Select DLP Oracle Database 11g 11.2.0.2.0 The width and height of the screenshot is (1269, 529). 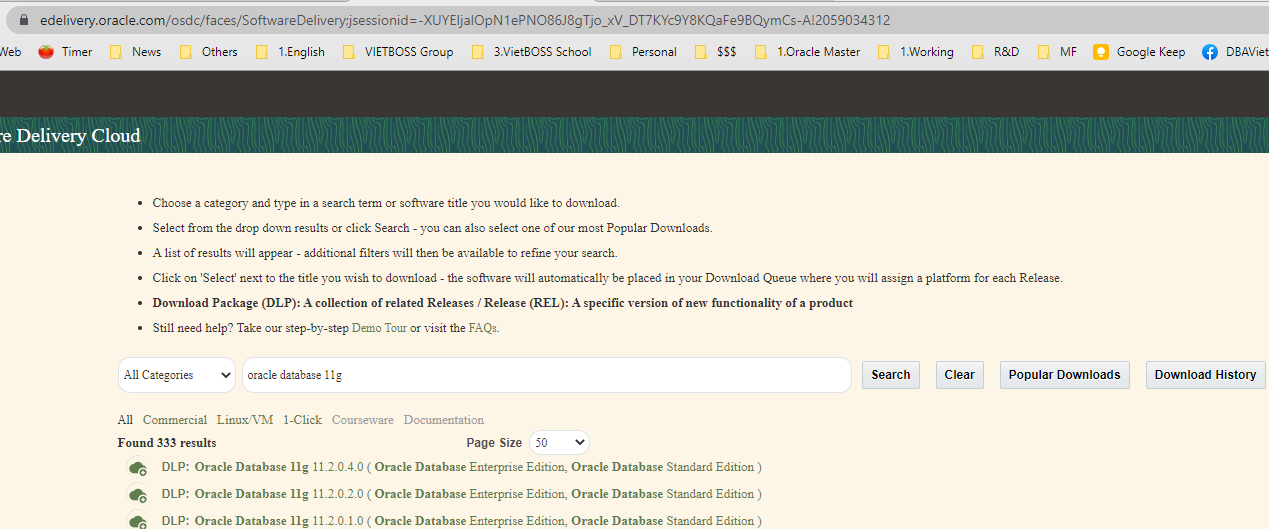point(461,494)
